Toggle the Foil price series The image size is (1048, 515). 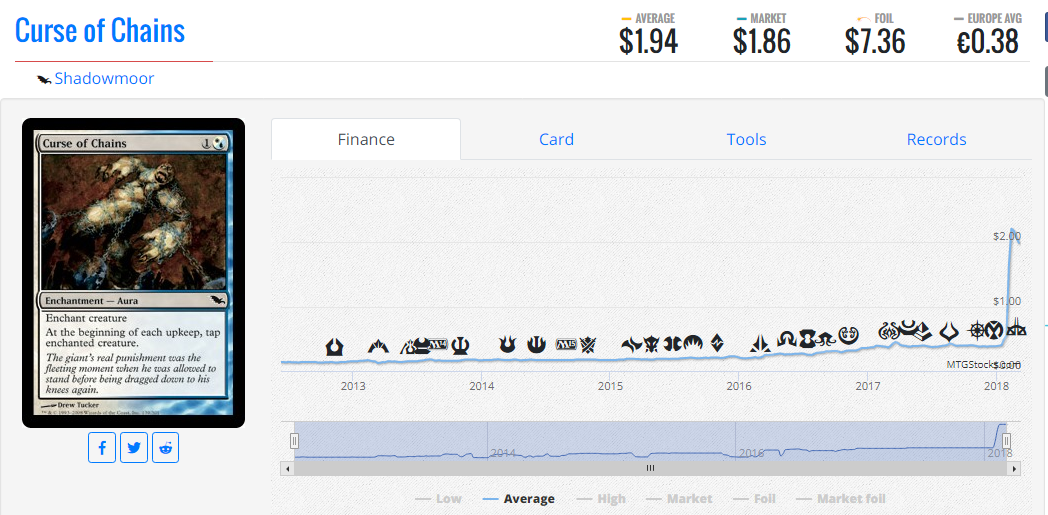[x=755, y=498]
